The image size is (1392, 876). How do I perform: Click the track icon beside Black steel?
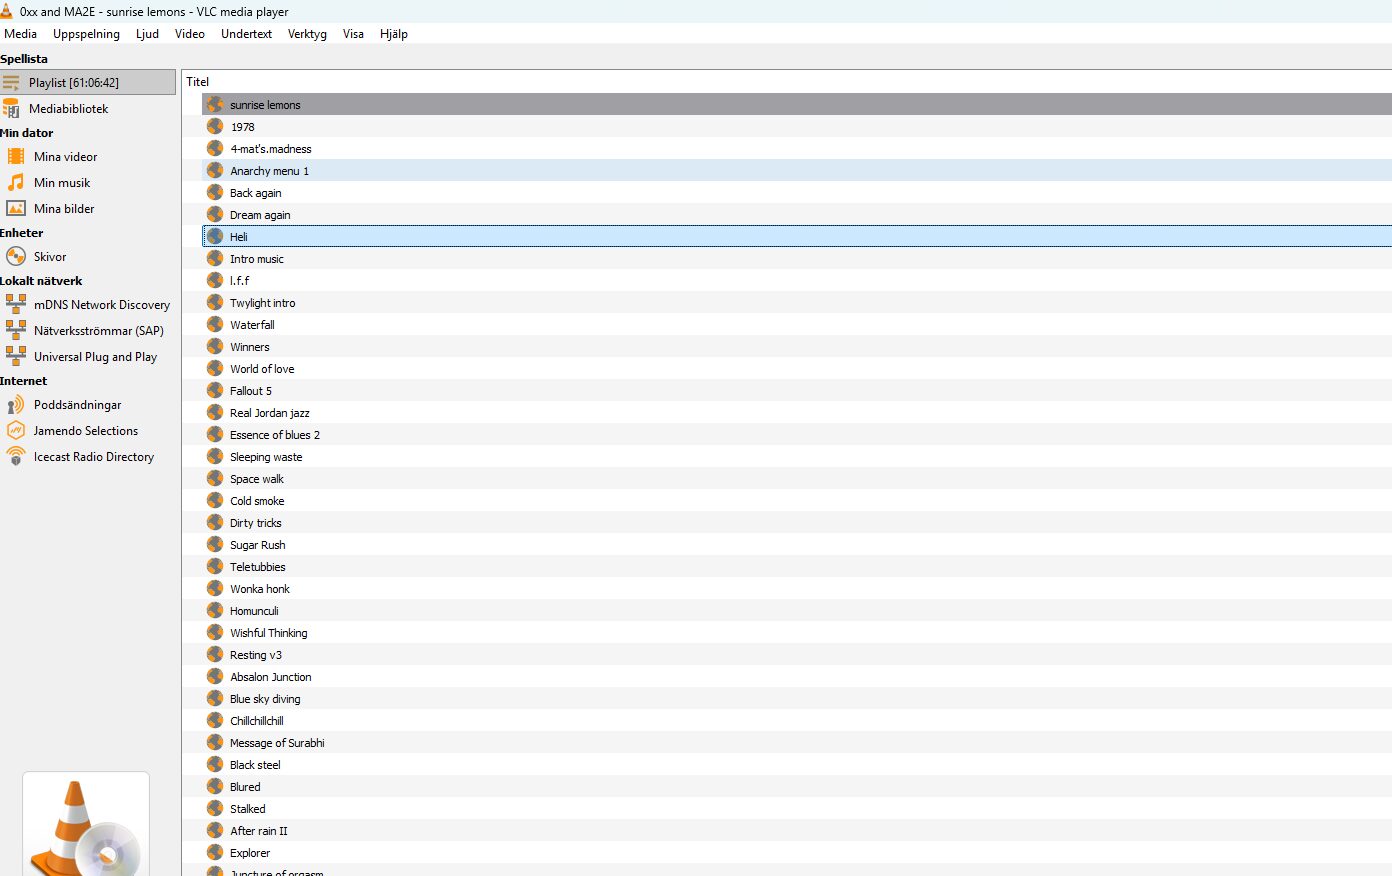215,764
